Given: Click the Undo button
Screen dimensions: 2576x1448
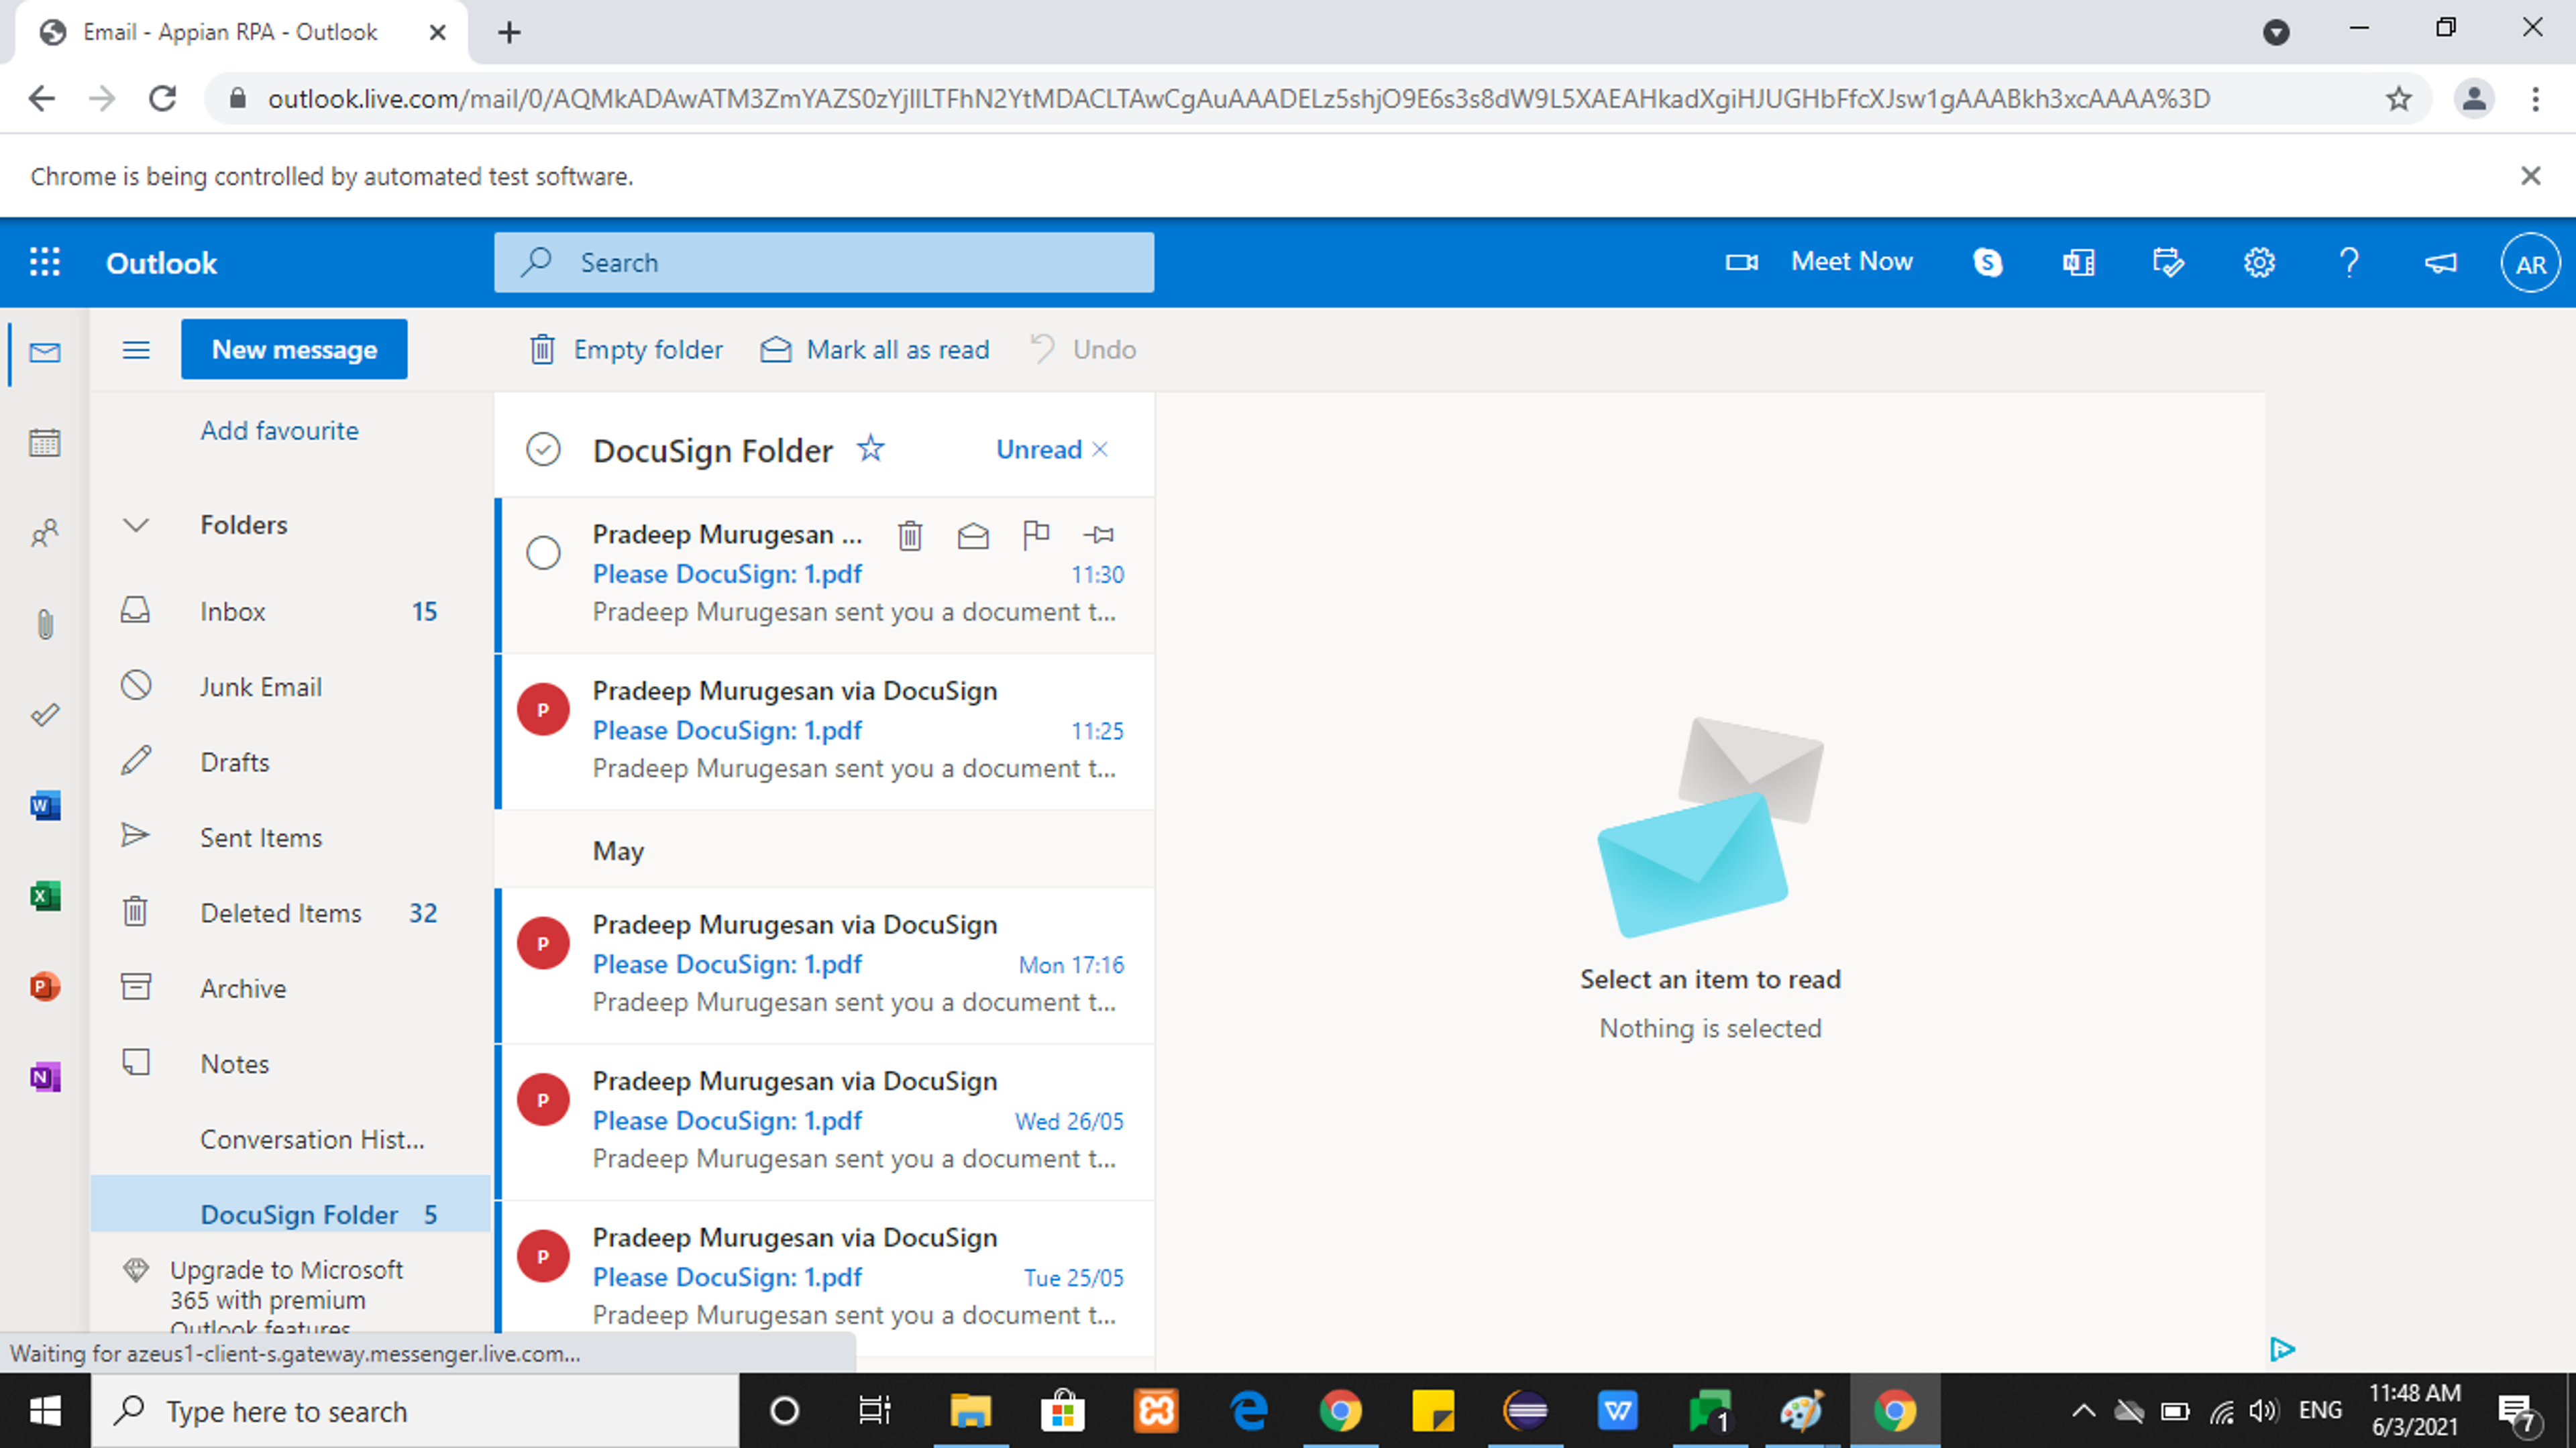Looking at the screenshot, I should click(x=1084, y=349).
